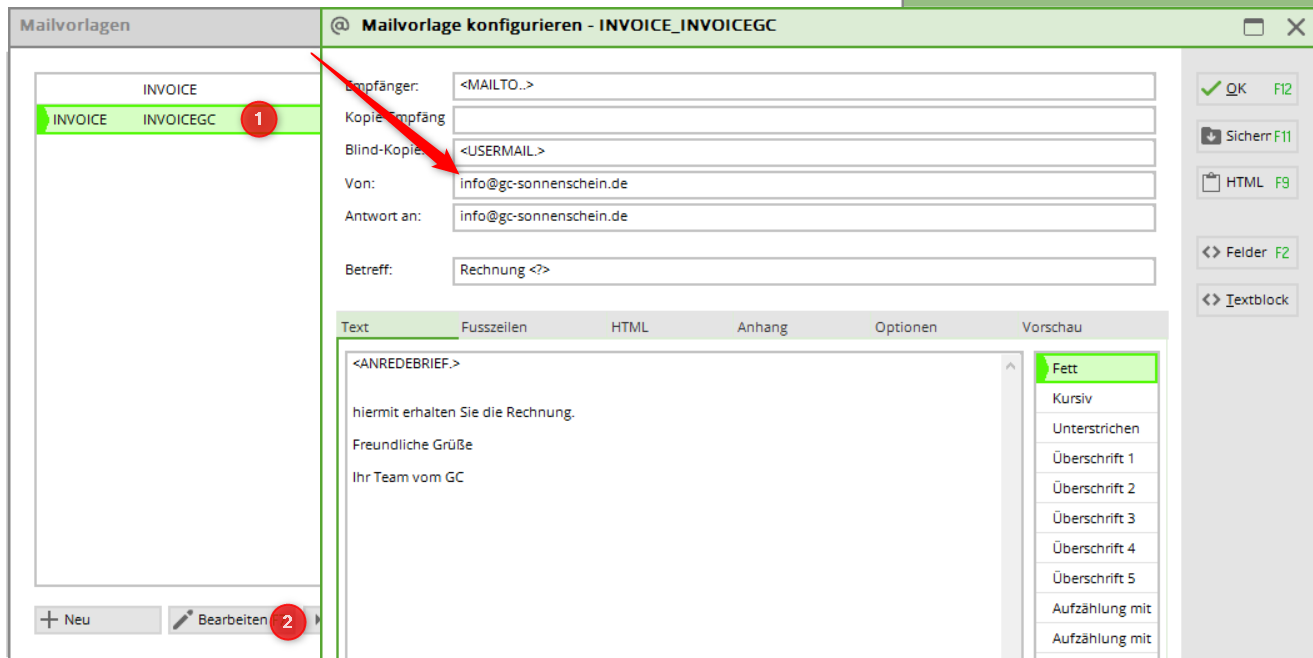
Task: Select the INVOICE INVOICEGC template row
Action: [x=178, y=120]
